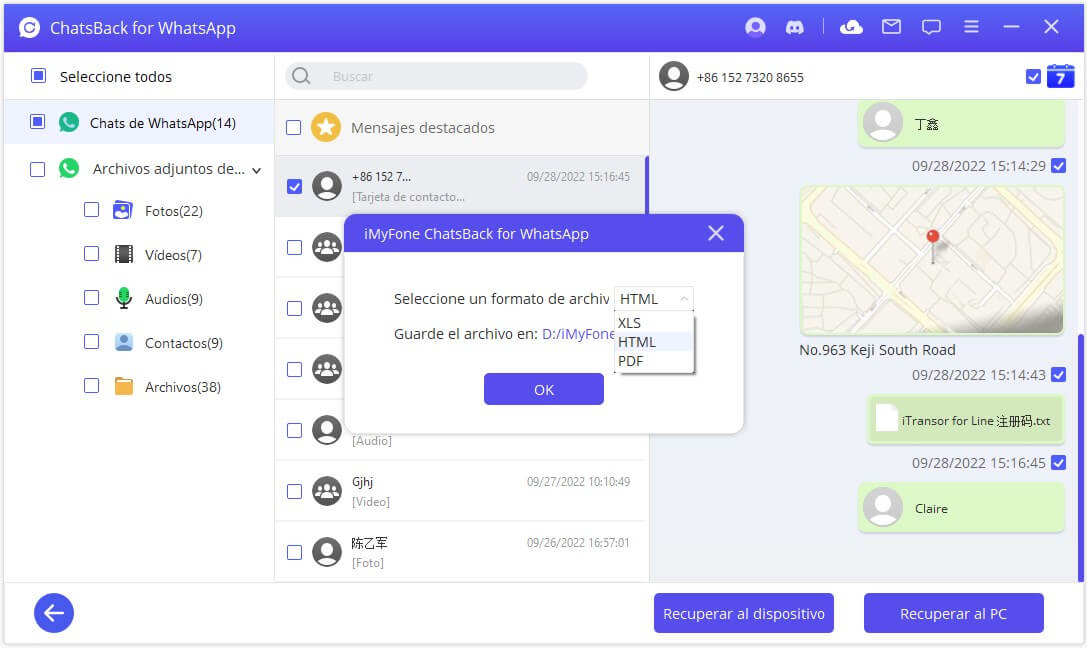Check the Audios(9) checkbox
Image resolution: width=1087 pixels, height=648 pixels.
[91, 298]
